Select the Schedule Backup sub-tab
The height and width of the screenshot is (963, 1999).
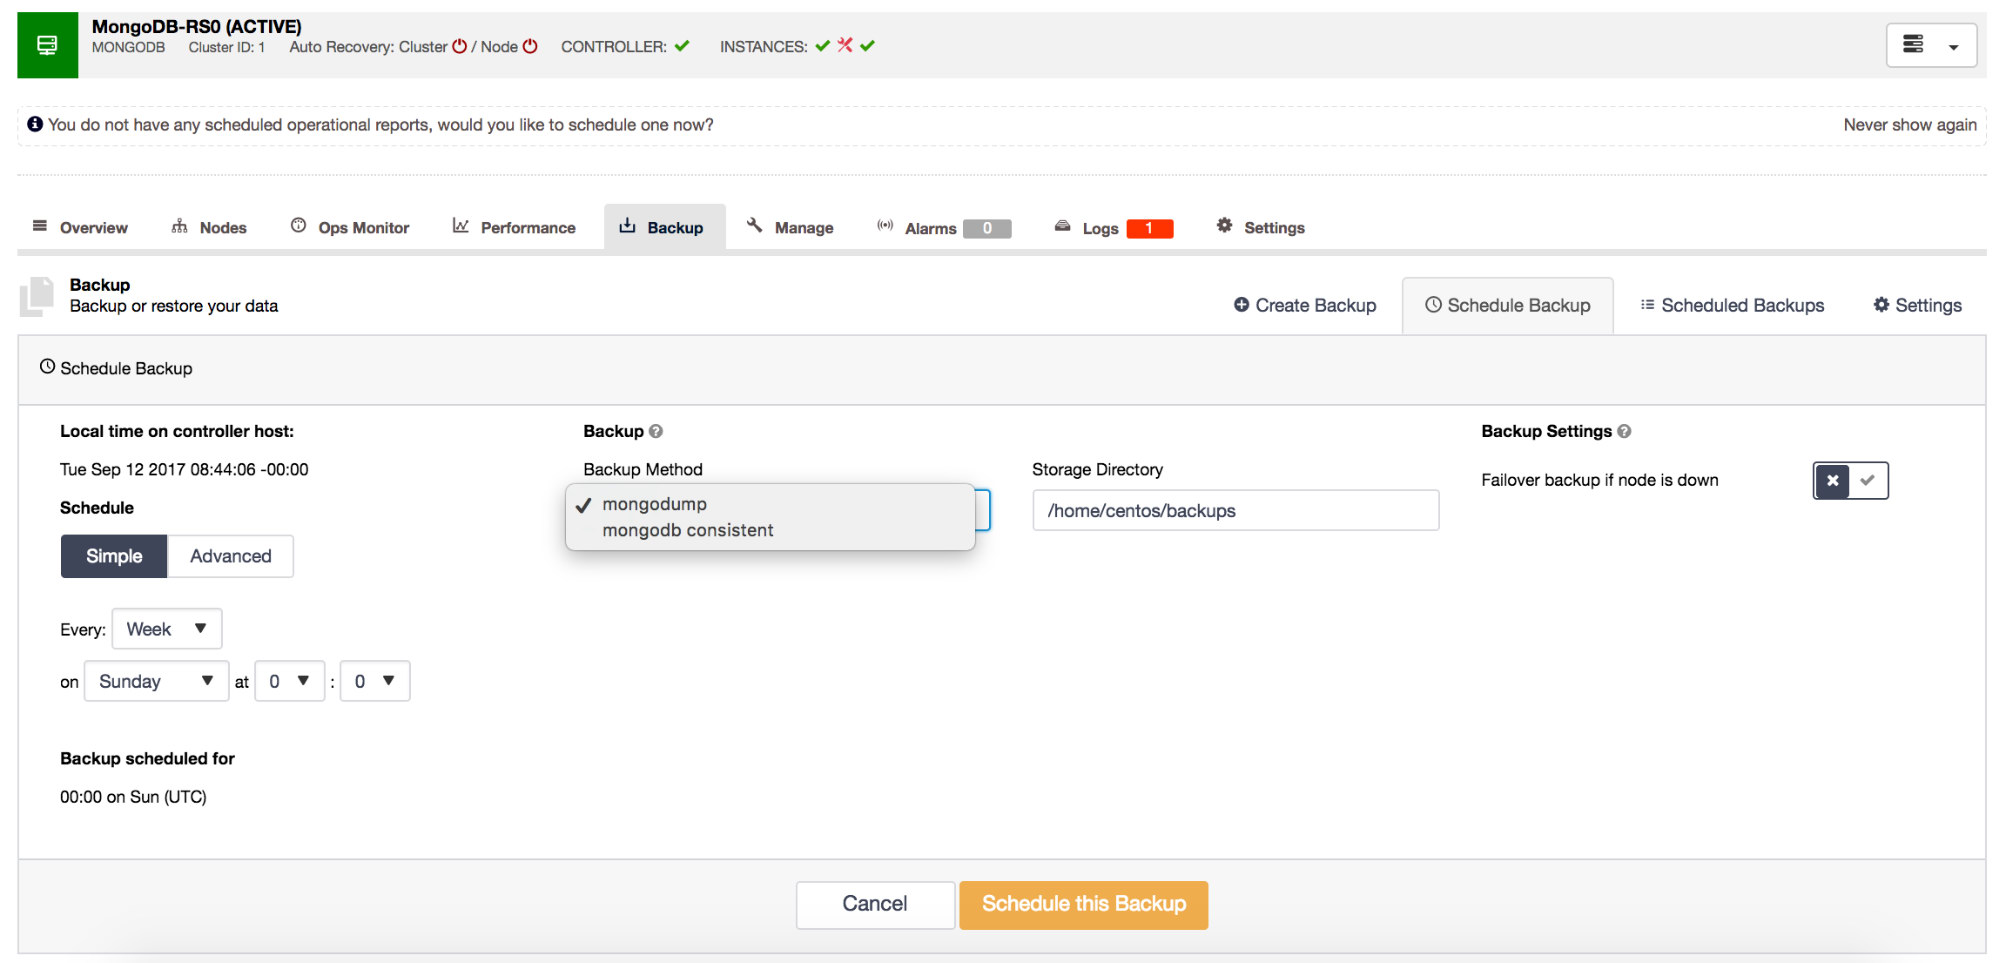(1508, 305)
